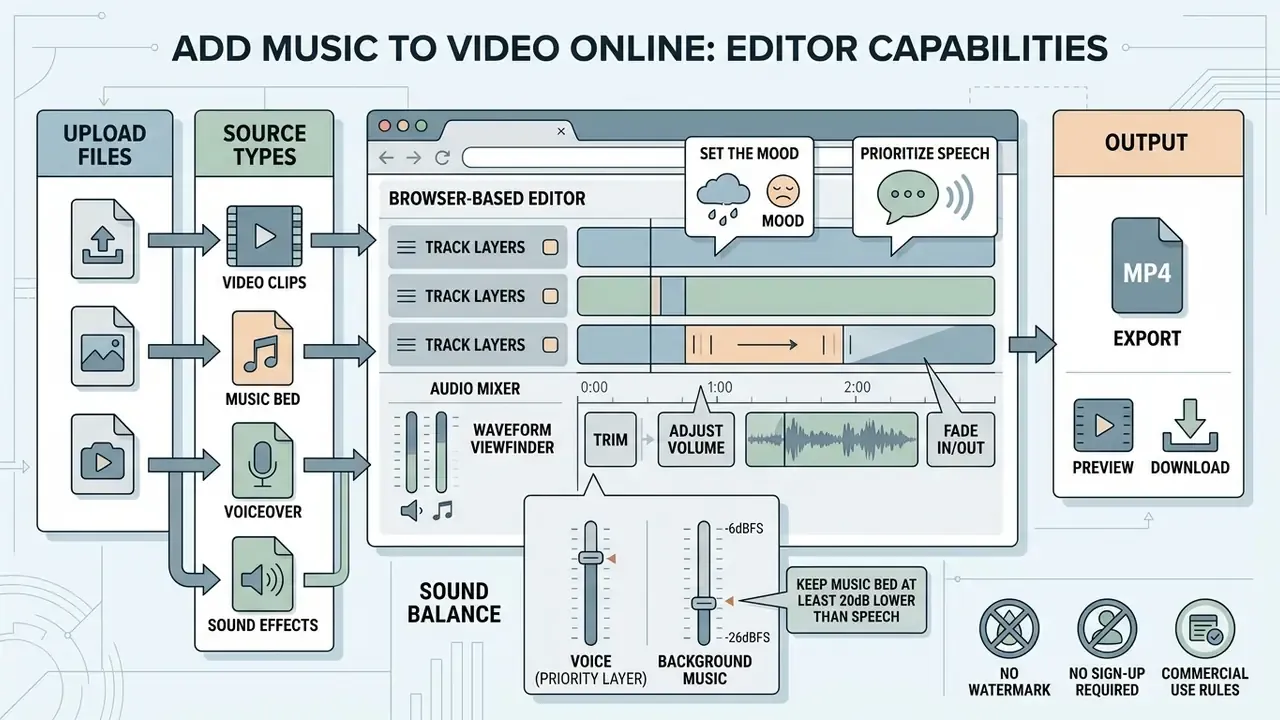Click the Voice priority layer slider handle
The image size is (1280, 720).
coord(591,558)
